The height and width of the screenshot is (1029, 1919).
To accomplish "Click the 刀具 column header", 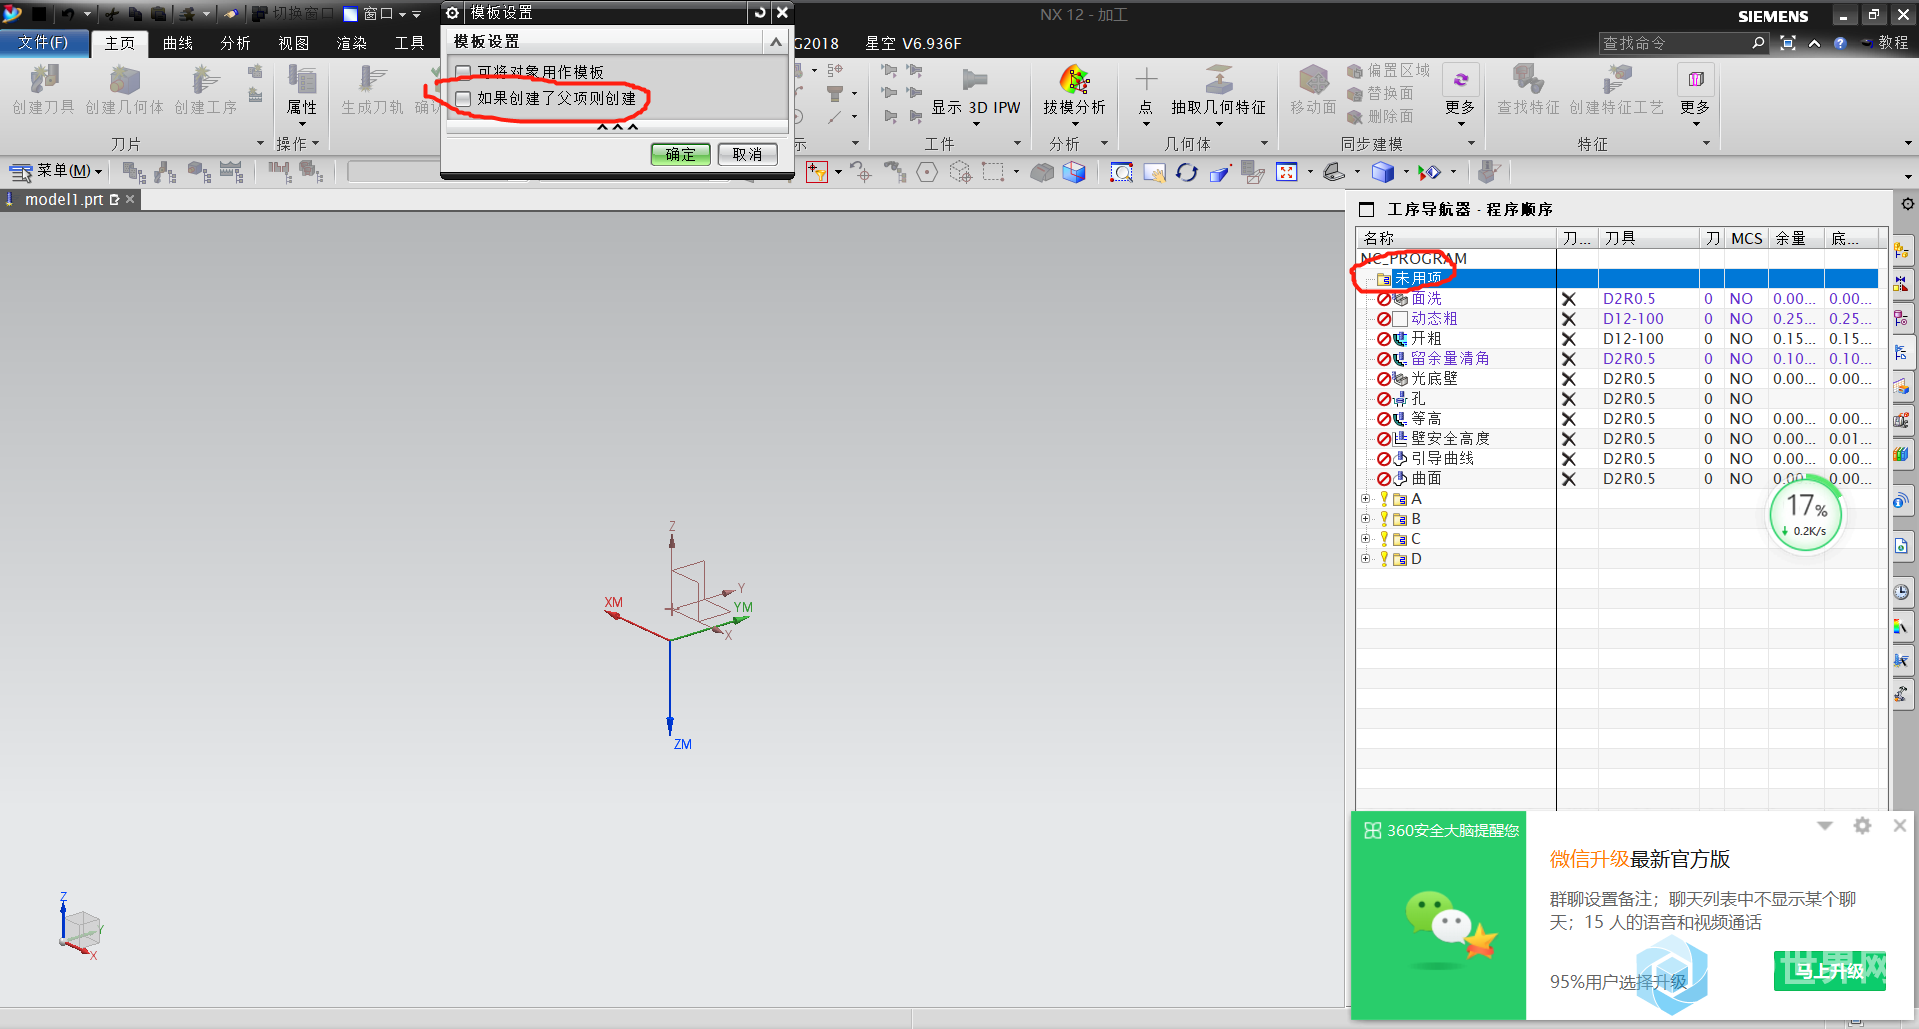I will pos(1648,238).
